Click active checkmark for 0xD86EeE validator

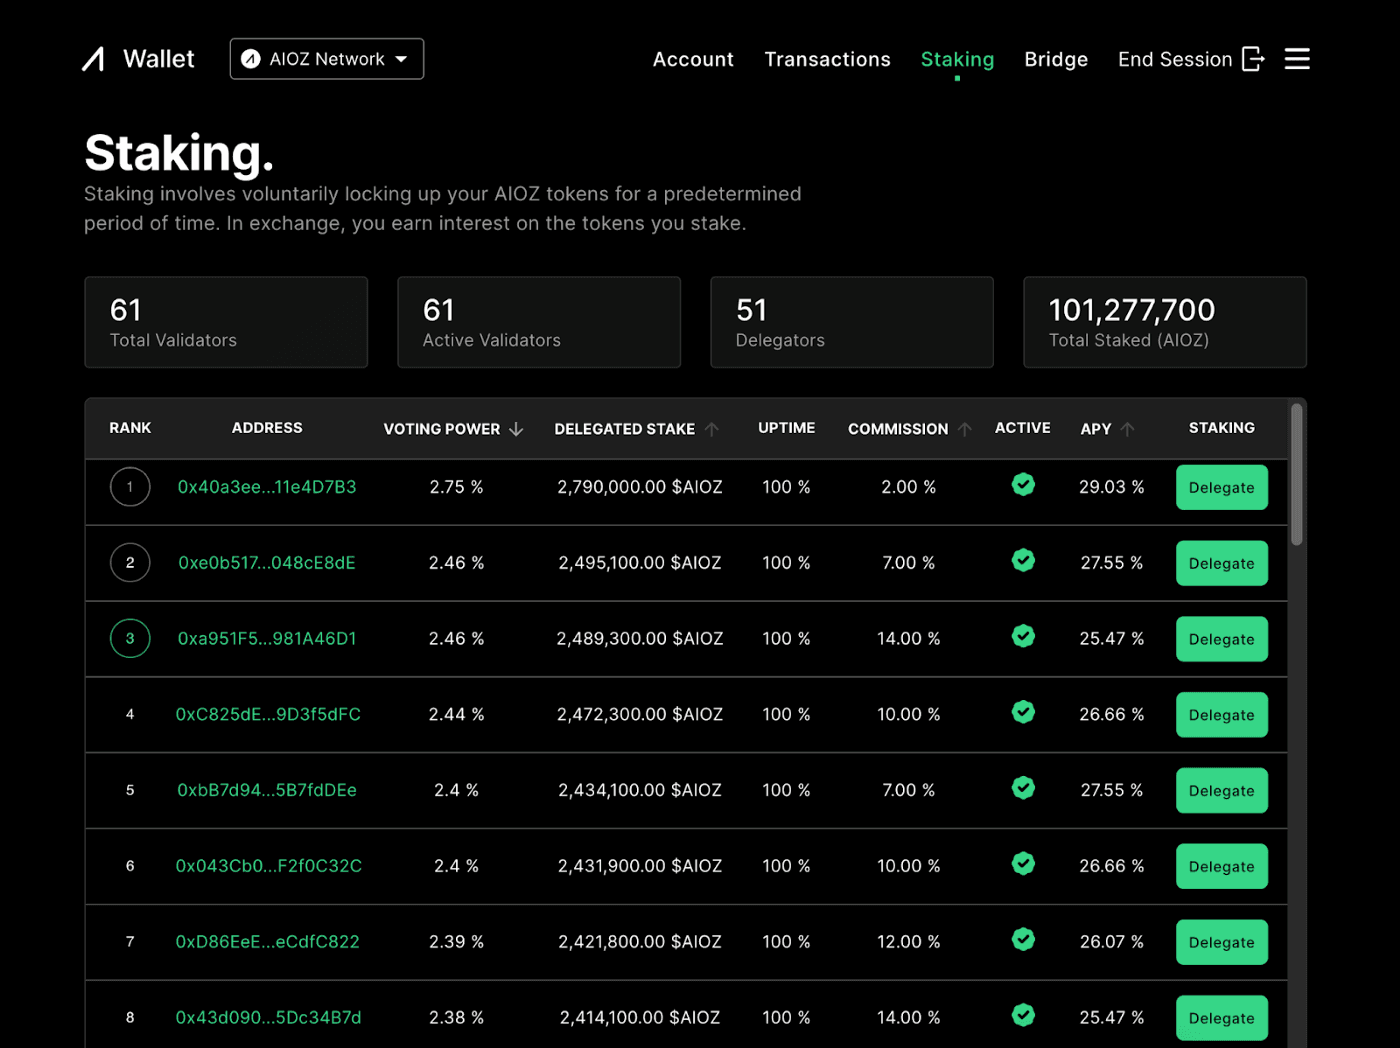click(1023, 939)
